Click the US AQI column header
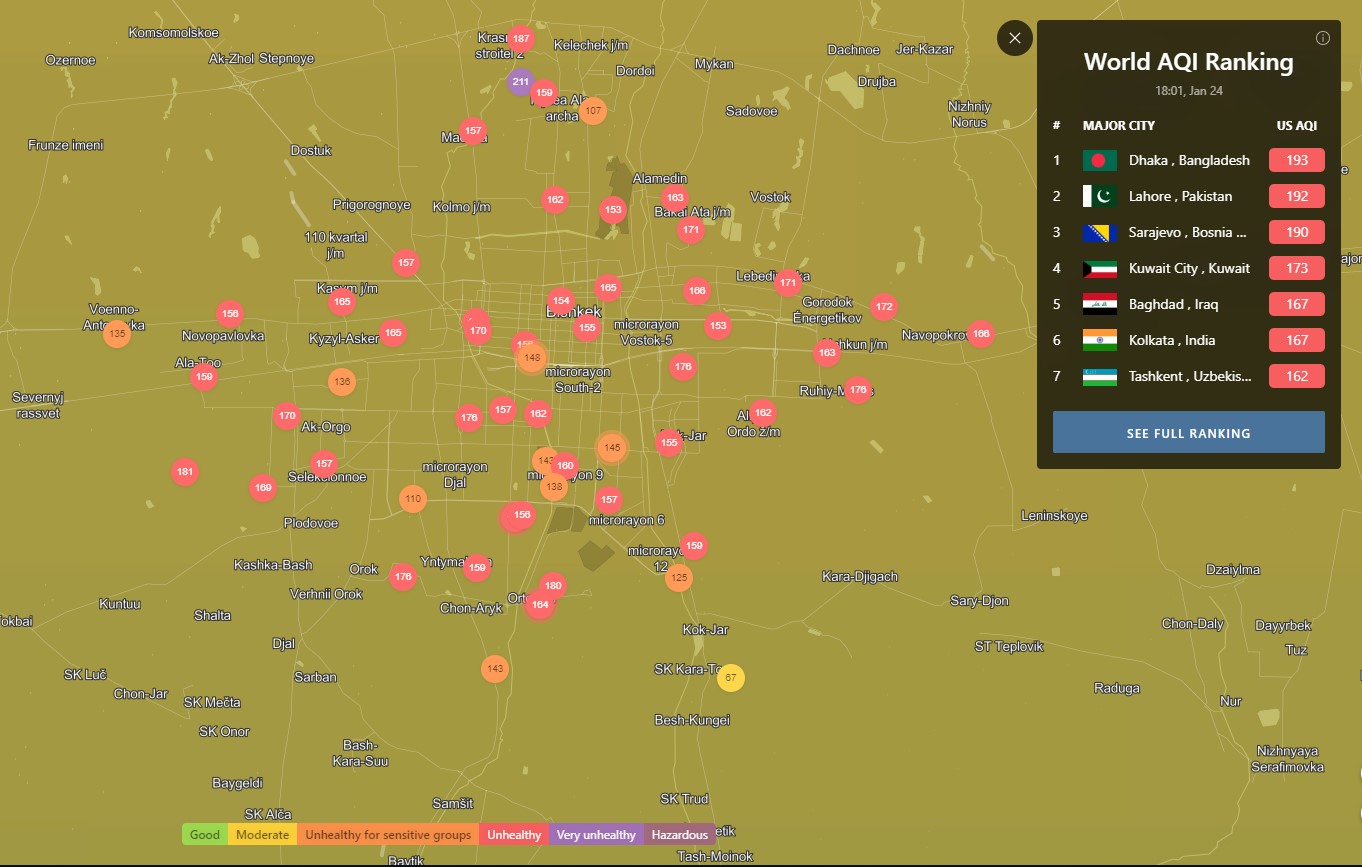The image size is (1362, 867). (x=1296, y=126)
